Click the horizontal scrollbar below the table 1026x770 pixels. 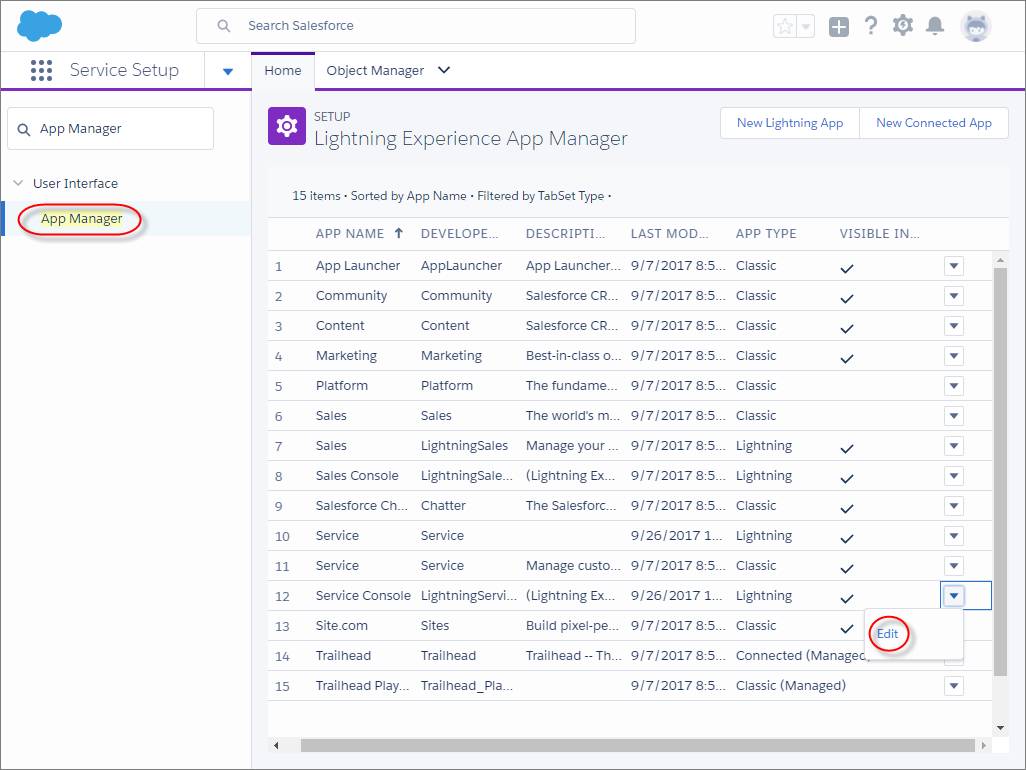coord(638,745)
